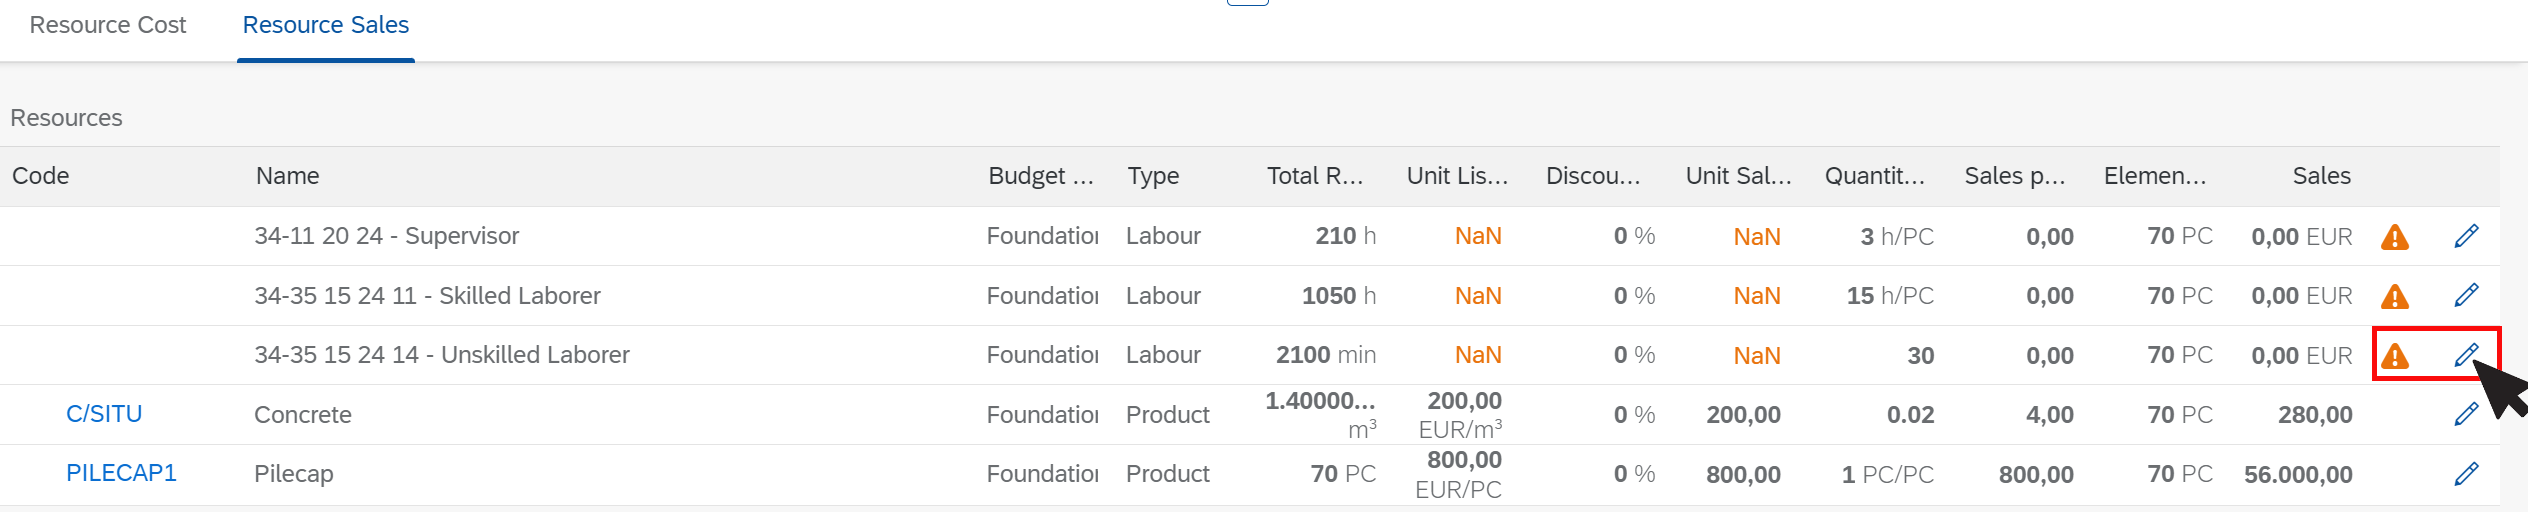Click warning icon on Supervisor row

pyautogui.click(x=2395, y=237)
